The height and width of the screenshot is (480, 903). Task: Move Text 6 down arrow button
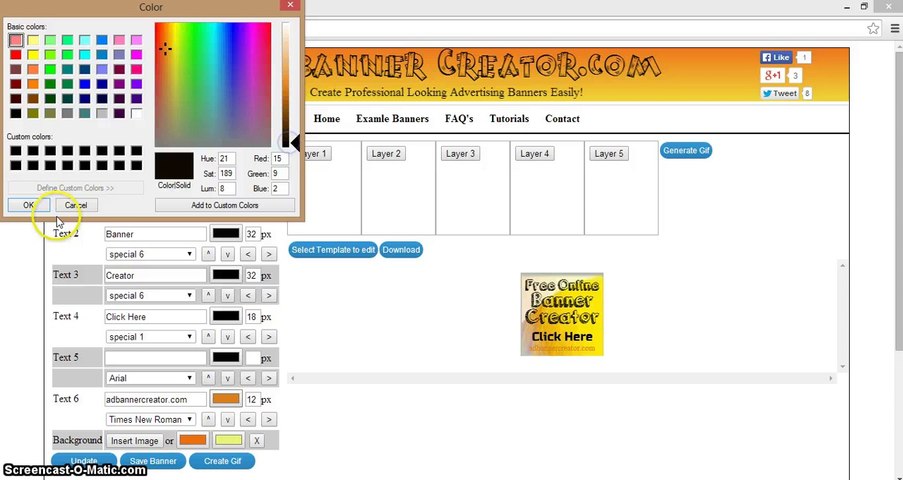[227, 419]
